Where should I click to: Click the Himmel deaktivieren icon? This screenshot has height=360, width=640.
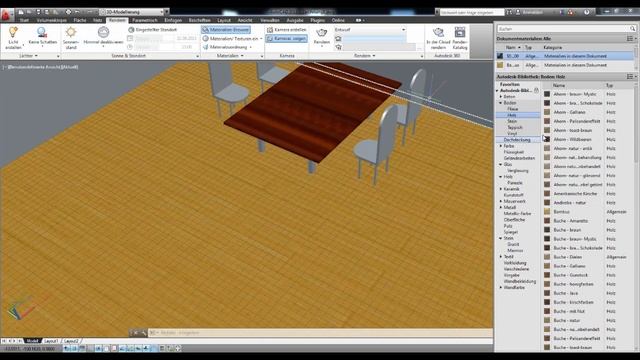point(103,32)
